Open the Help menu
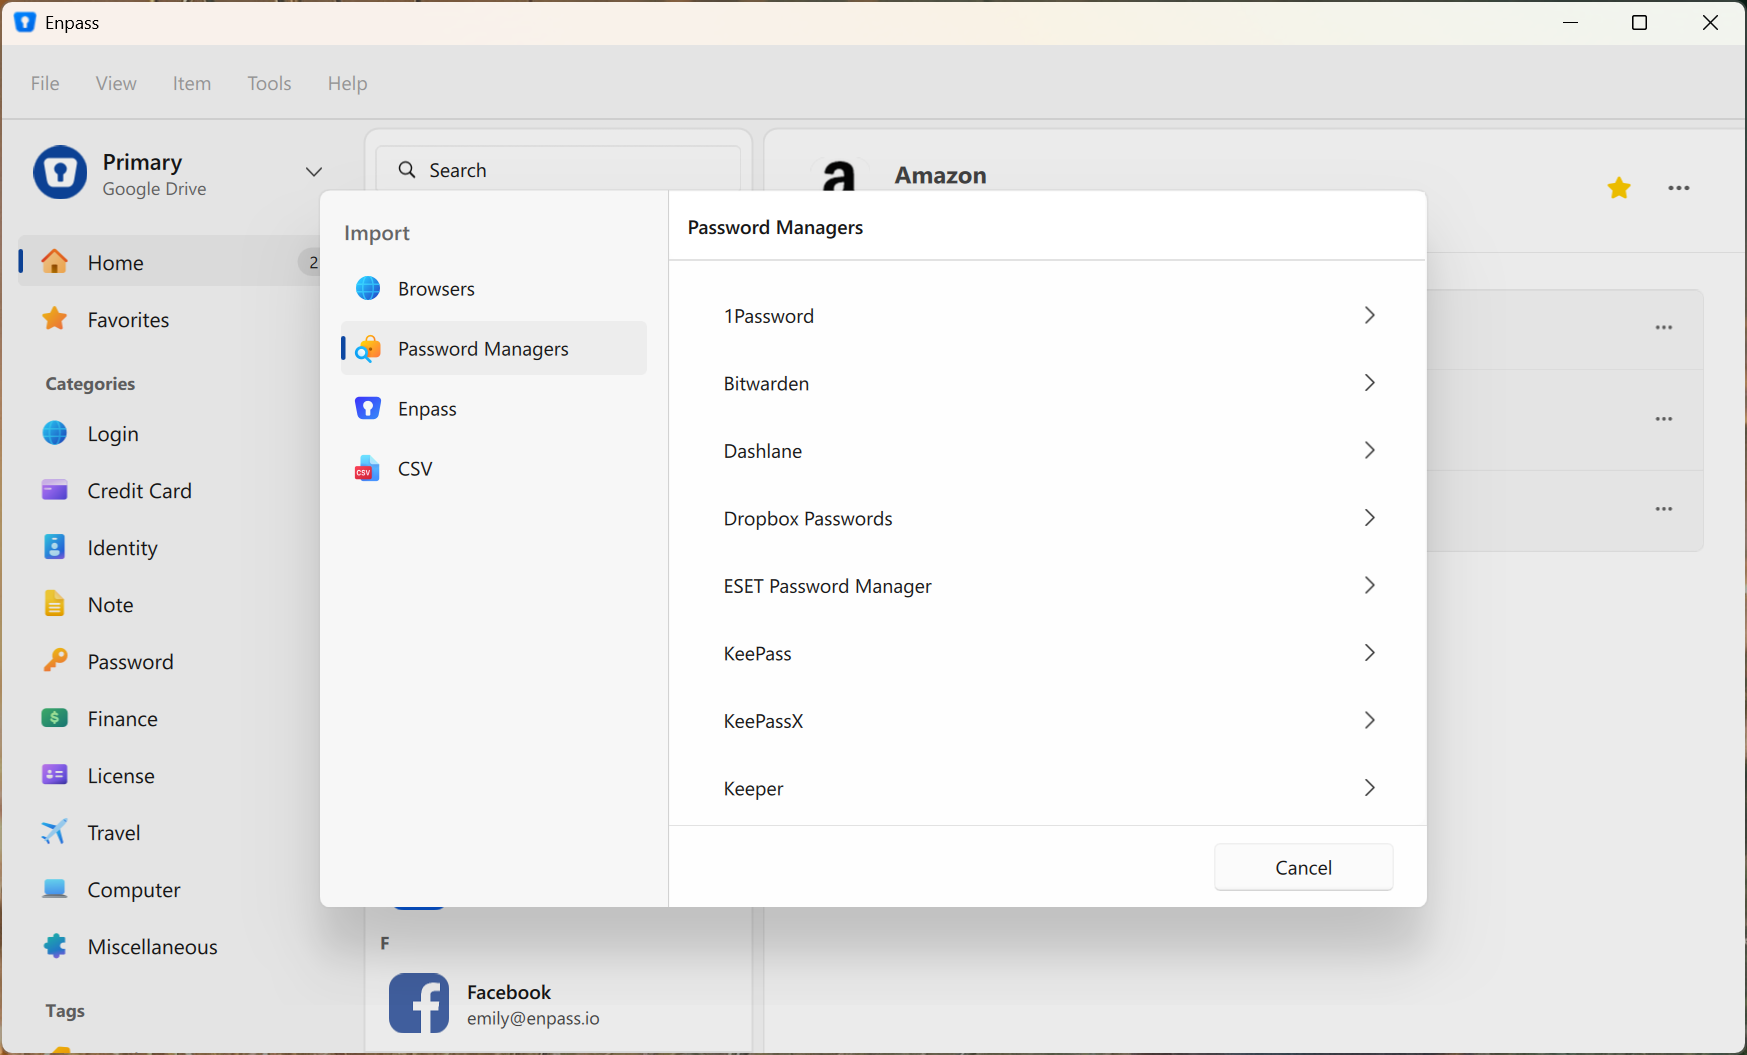The width and height of the screenshot is (1747, 1055). pos(348,83)
